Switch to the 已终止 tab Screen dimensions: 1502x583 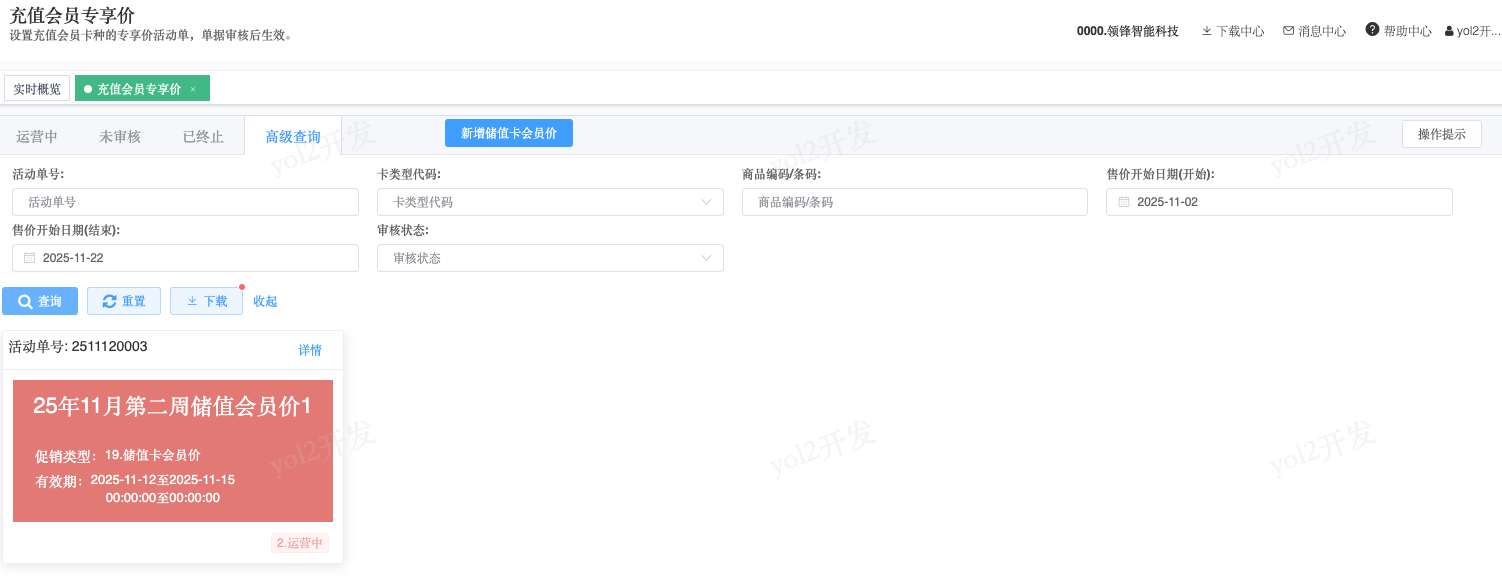[203, 137]
